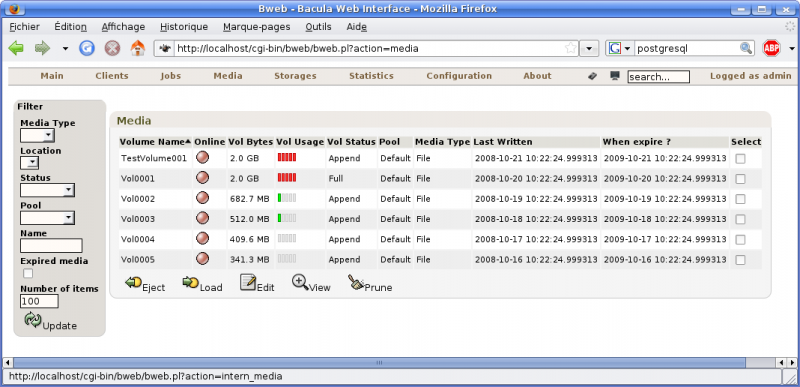Open the Media Type filter dropdown

pos(37,135)
